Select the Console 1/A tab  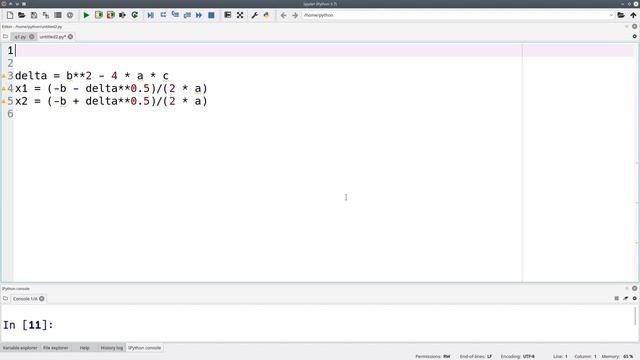[25, 299]
